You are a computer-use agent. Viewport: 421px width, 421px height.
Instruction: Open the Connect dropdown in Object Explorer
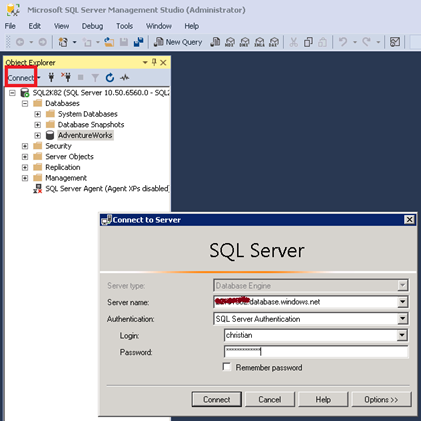39,78
